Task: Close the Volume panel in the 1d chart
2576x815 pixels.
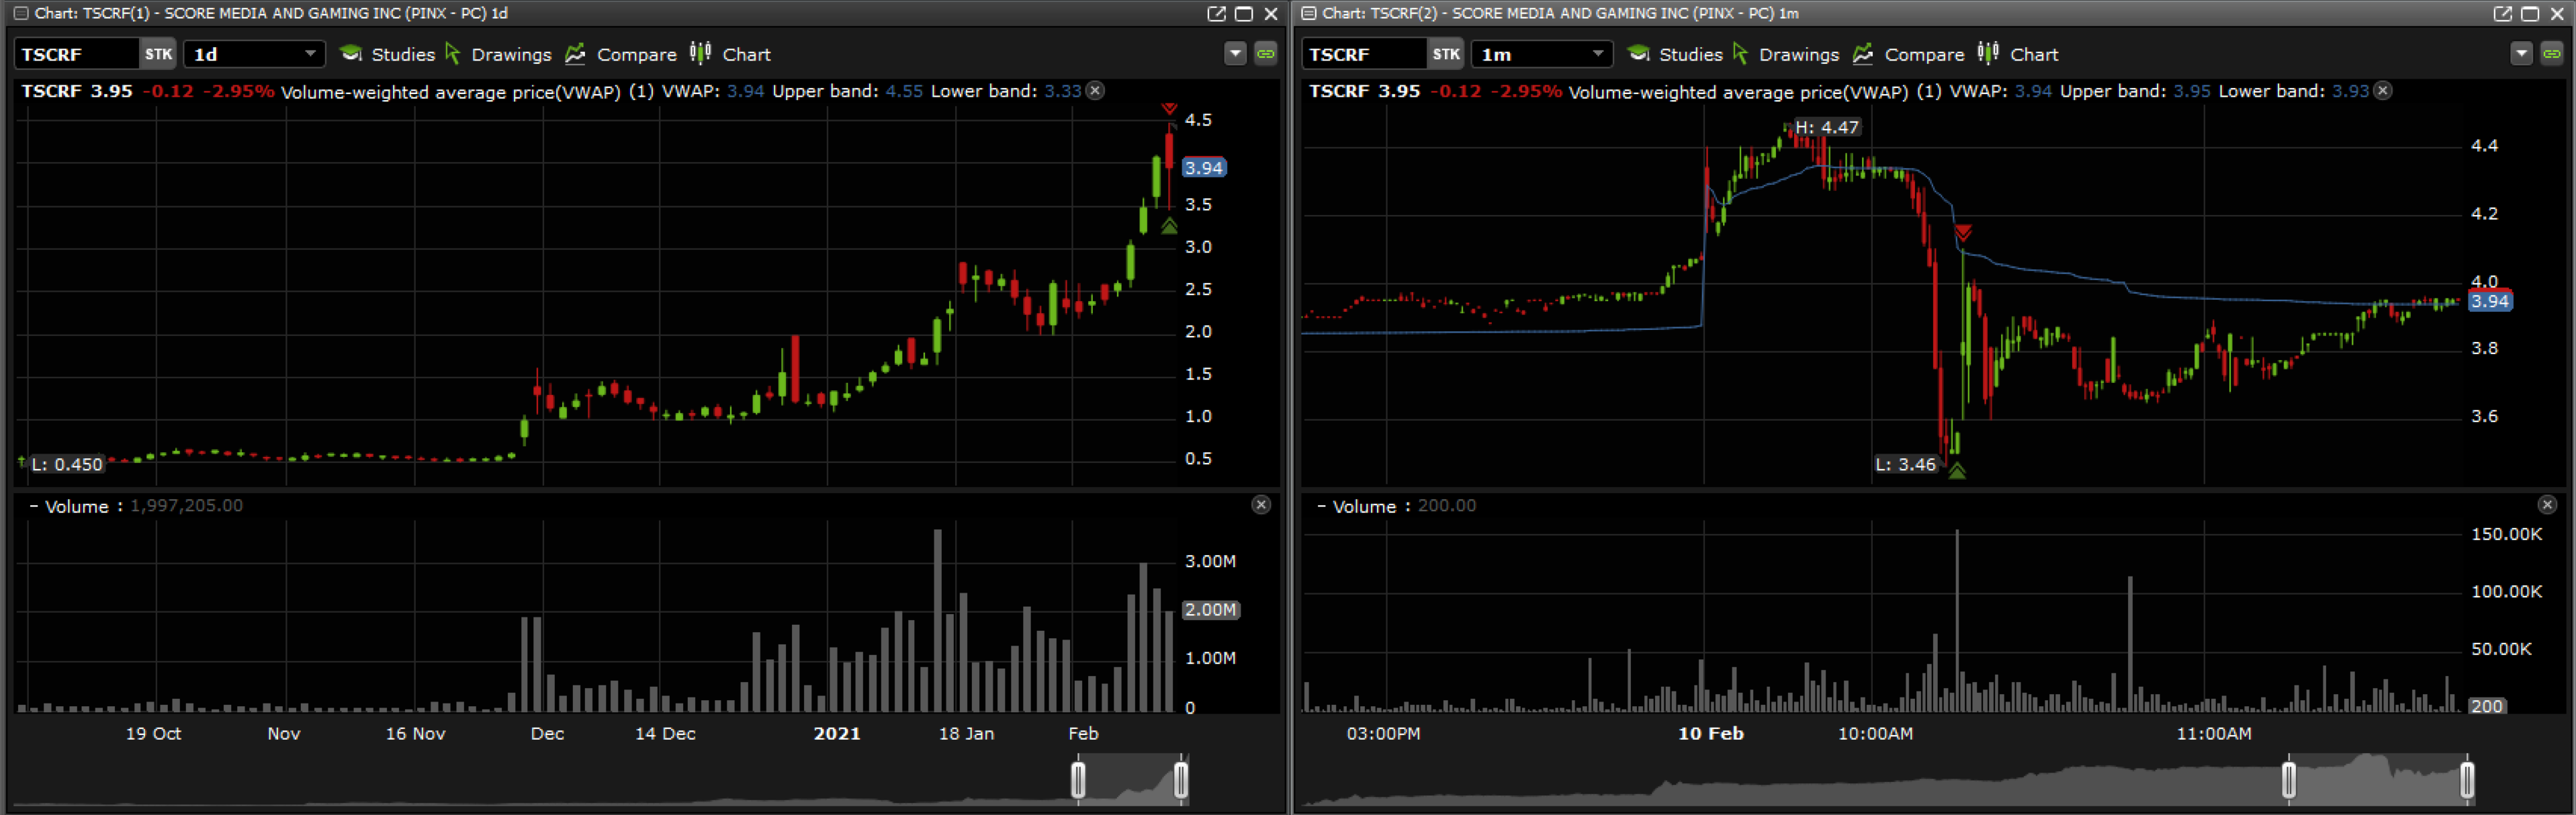Action: (1261, 505)
